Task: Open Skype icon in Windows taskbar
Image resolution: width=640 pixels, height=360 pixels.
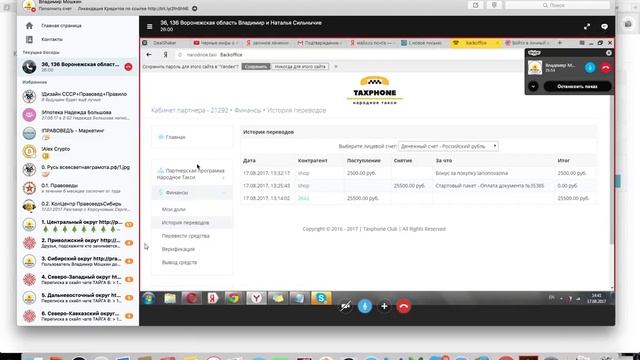Action: (321, 298)
